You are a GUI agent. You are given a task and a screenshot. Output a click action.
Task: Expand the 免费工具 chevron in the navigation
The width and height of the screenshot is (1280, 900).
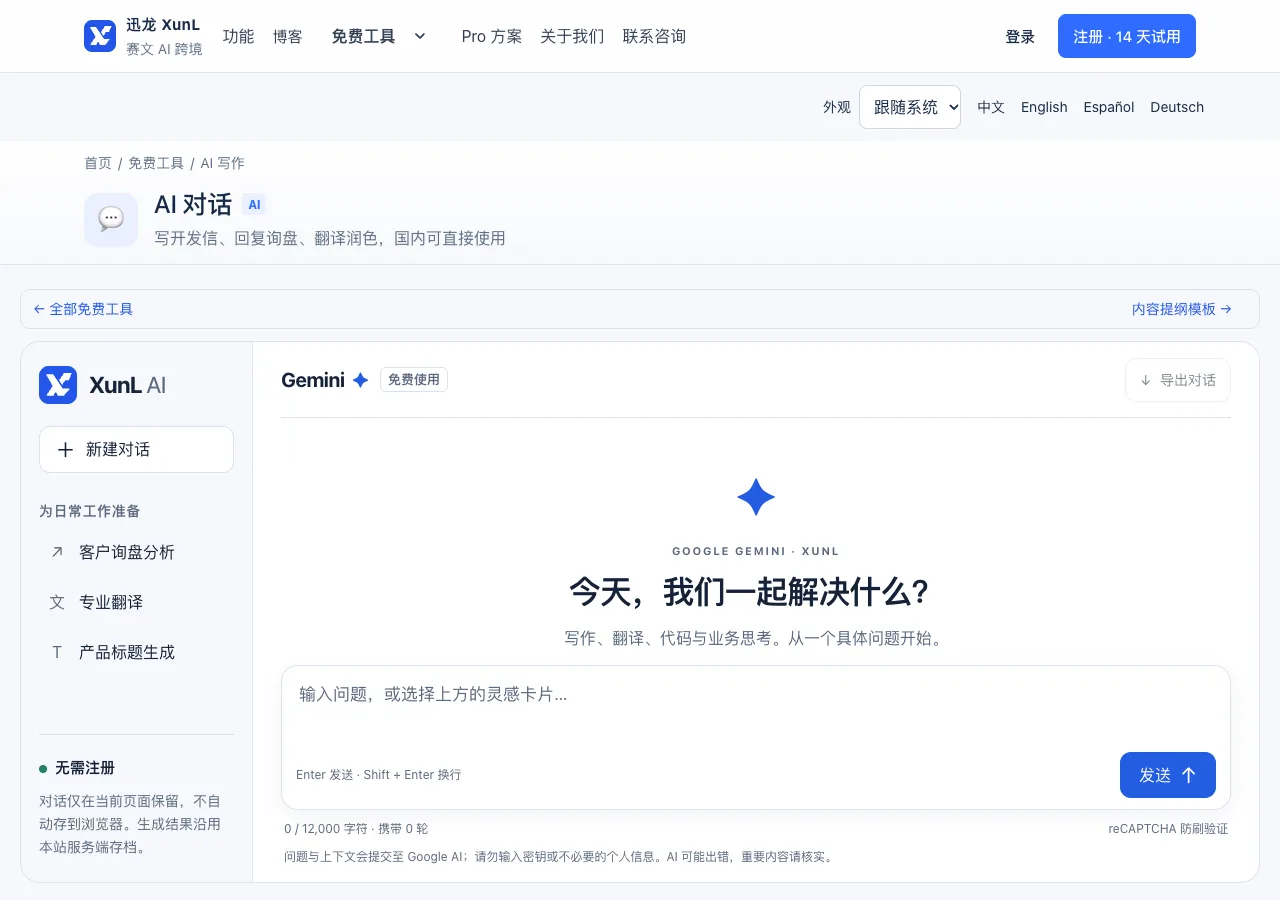click(420, 36)
